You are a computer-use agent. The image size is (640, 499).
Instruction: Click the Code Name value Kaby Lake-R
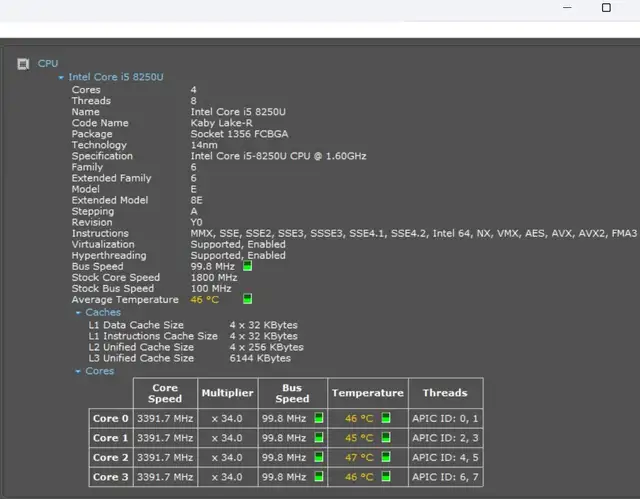[222, 123]
